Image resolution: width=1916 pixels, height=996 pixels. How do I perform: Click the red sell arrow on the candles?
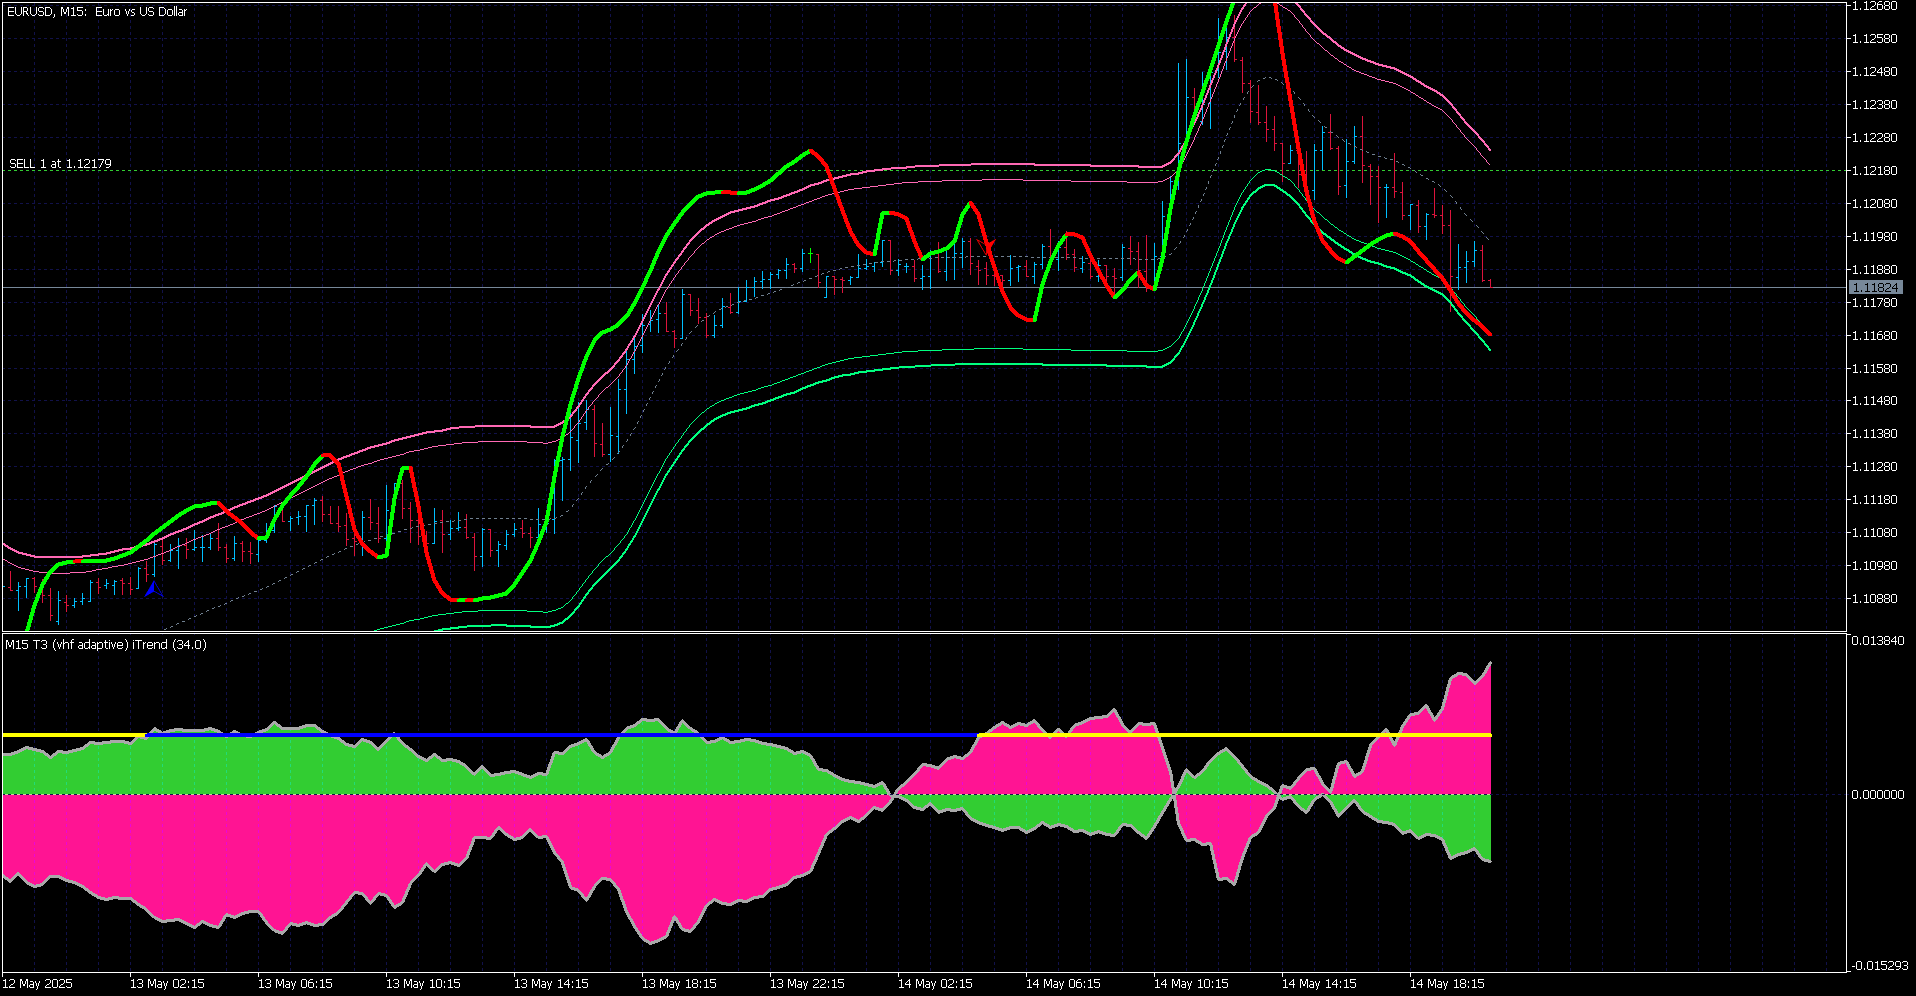989,246
